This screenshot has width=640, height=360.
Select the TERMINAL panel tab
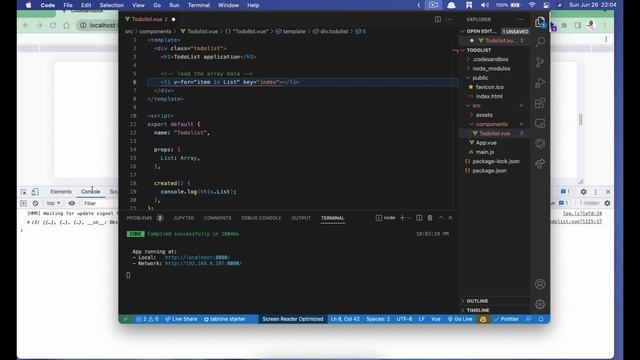pyautogui.click(x=333, y=218)
